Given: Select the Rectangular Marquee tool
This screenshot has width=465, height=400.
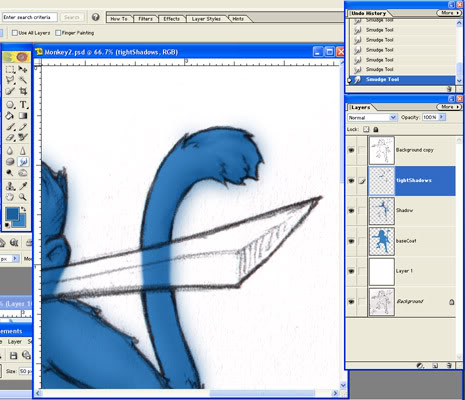Looking at the screenshot, I should click(x=10, y=69).
